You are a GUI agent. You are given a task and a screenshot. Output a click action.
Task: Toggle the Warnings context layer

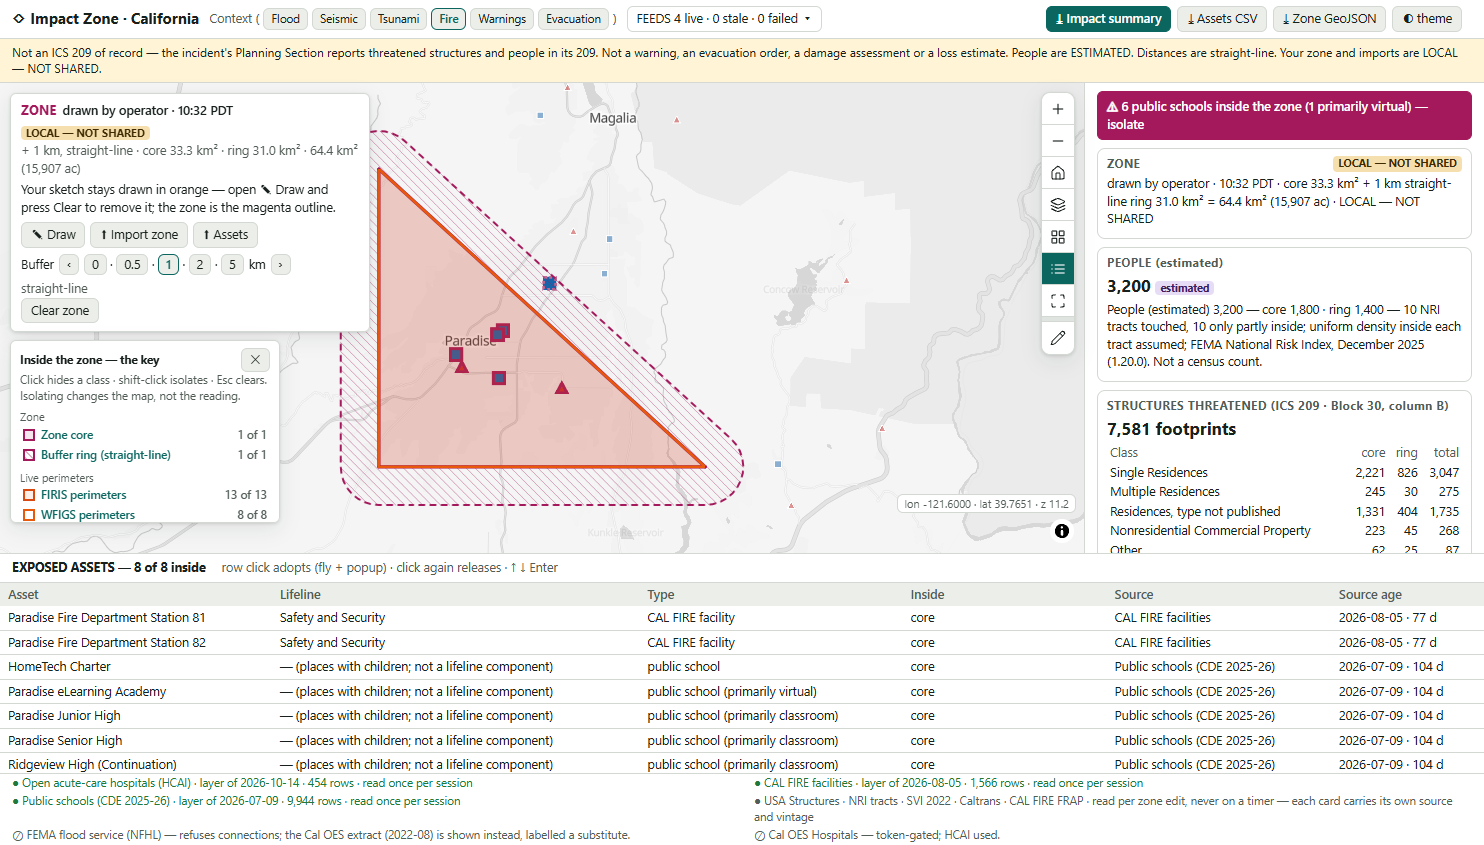click(x=502, y=19)
